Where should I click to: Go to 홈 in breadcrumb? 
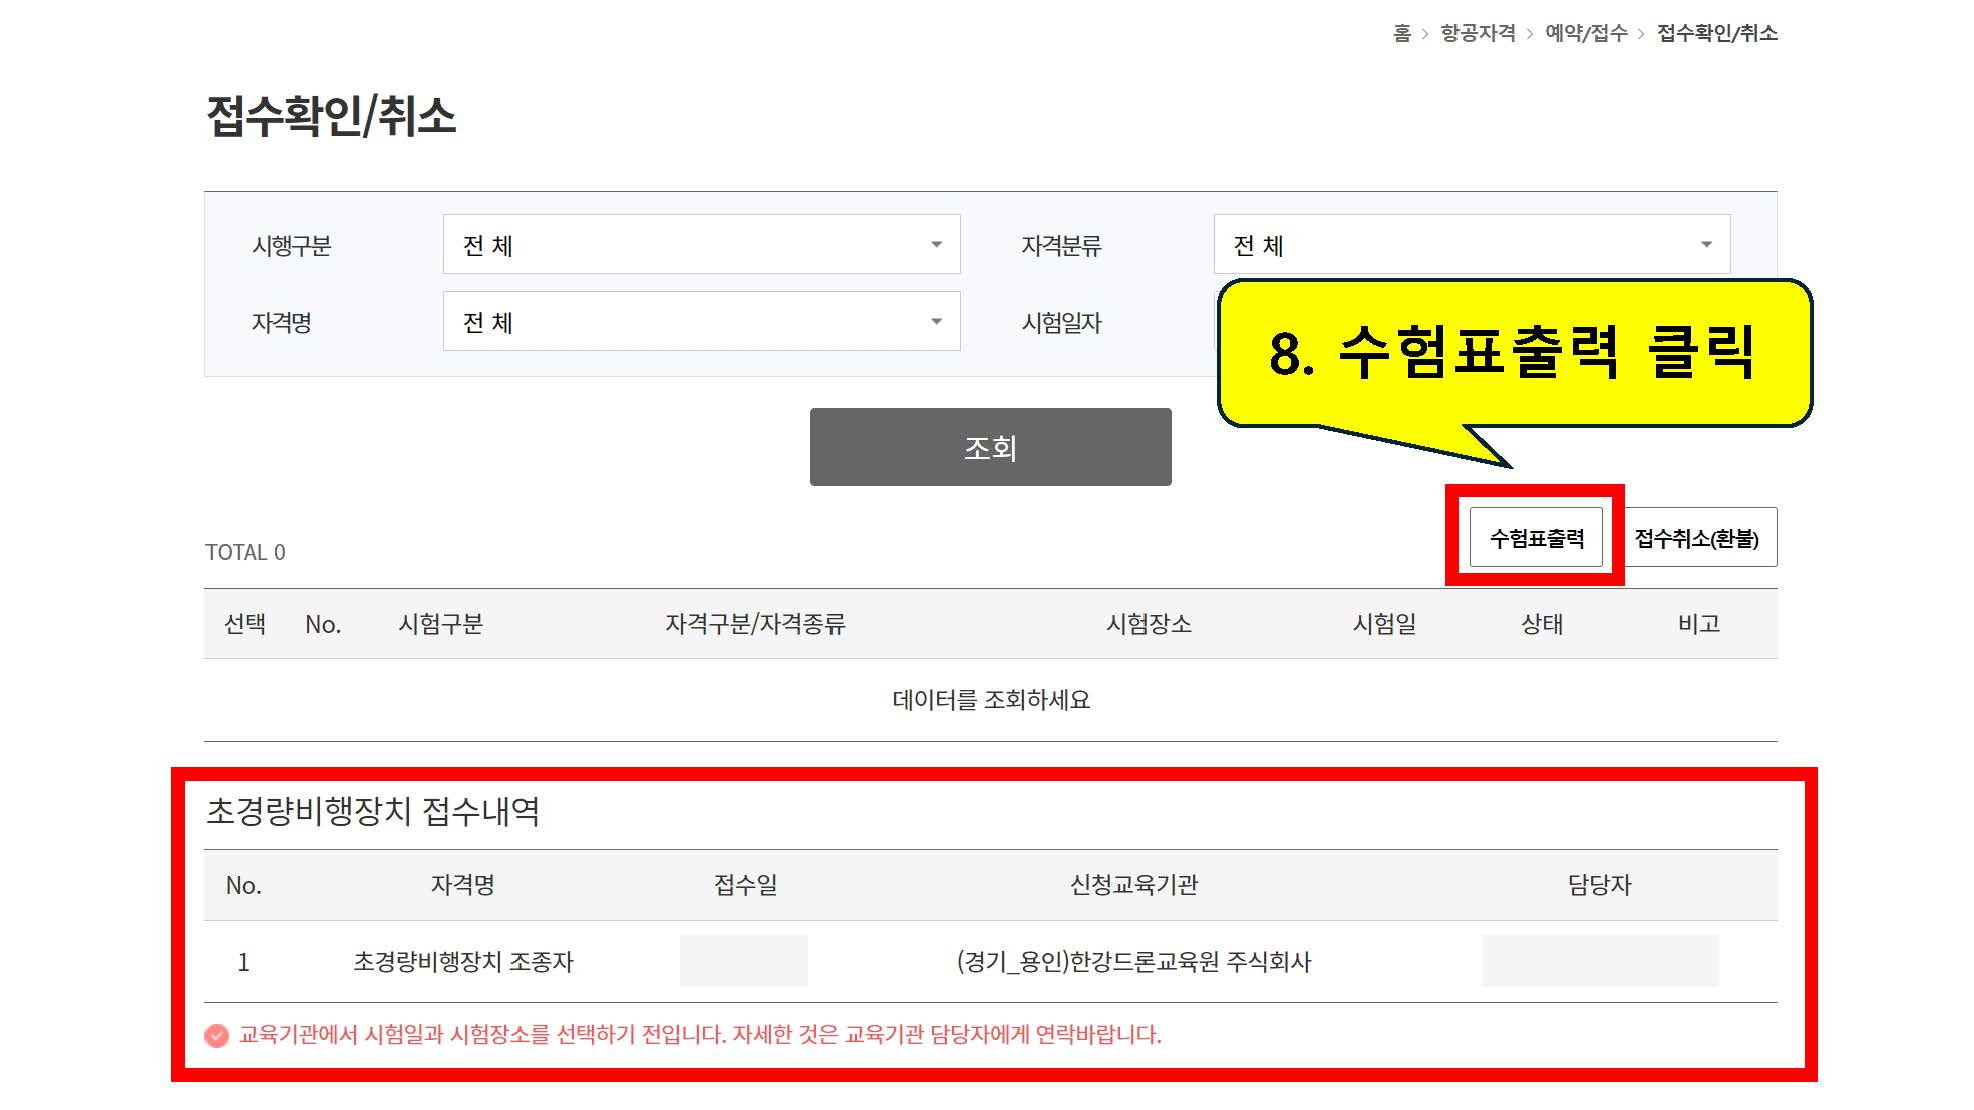pyautogui.click(x=1401, y=33)
